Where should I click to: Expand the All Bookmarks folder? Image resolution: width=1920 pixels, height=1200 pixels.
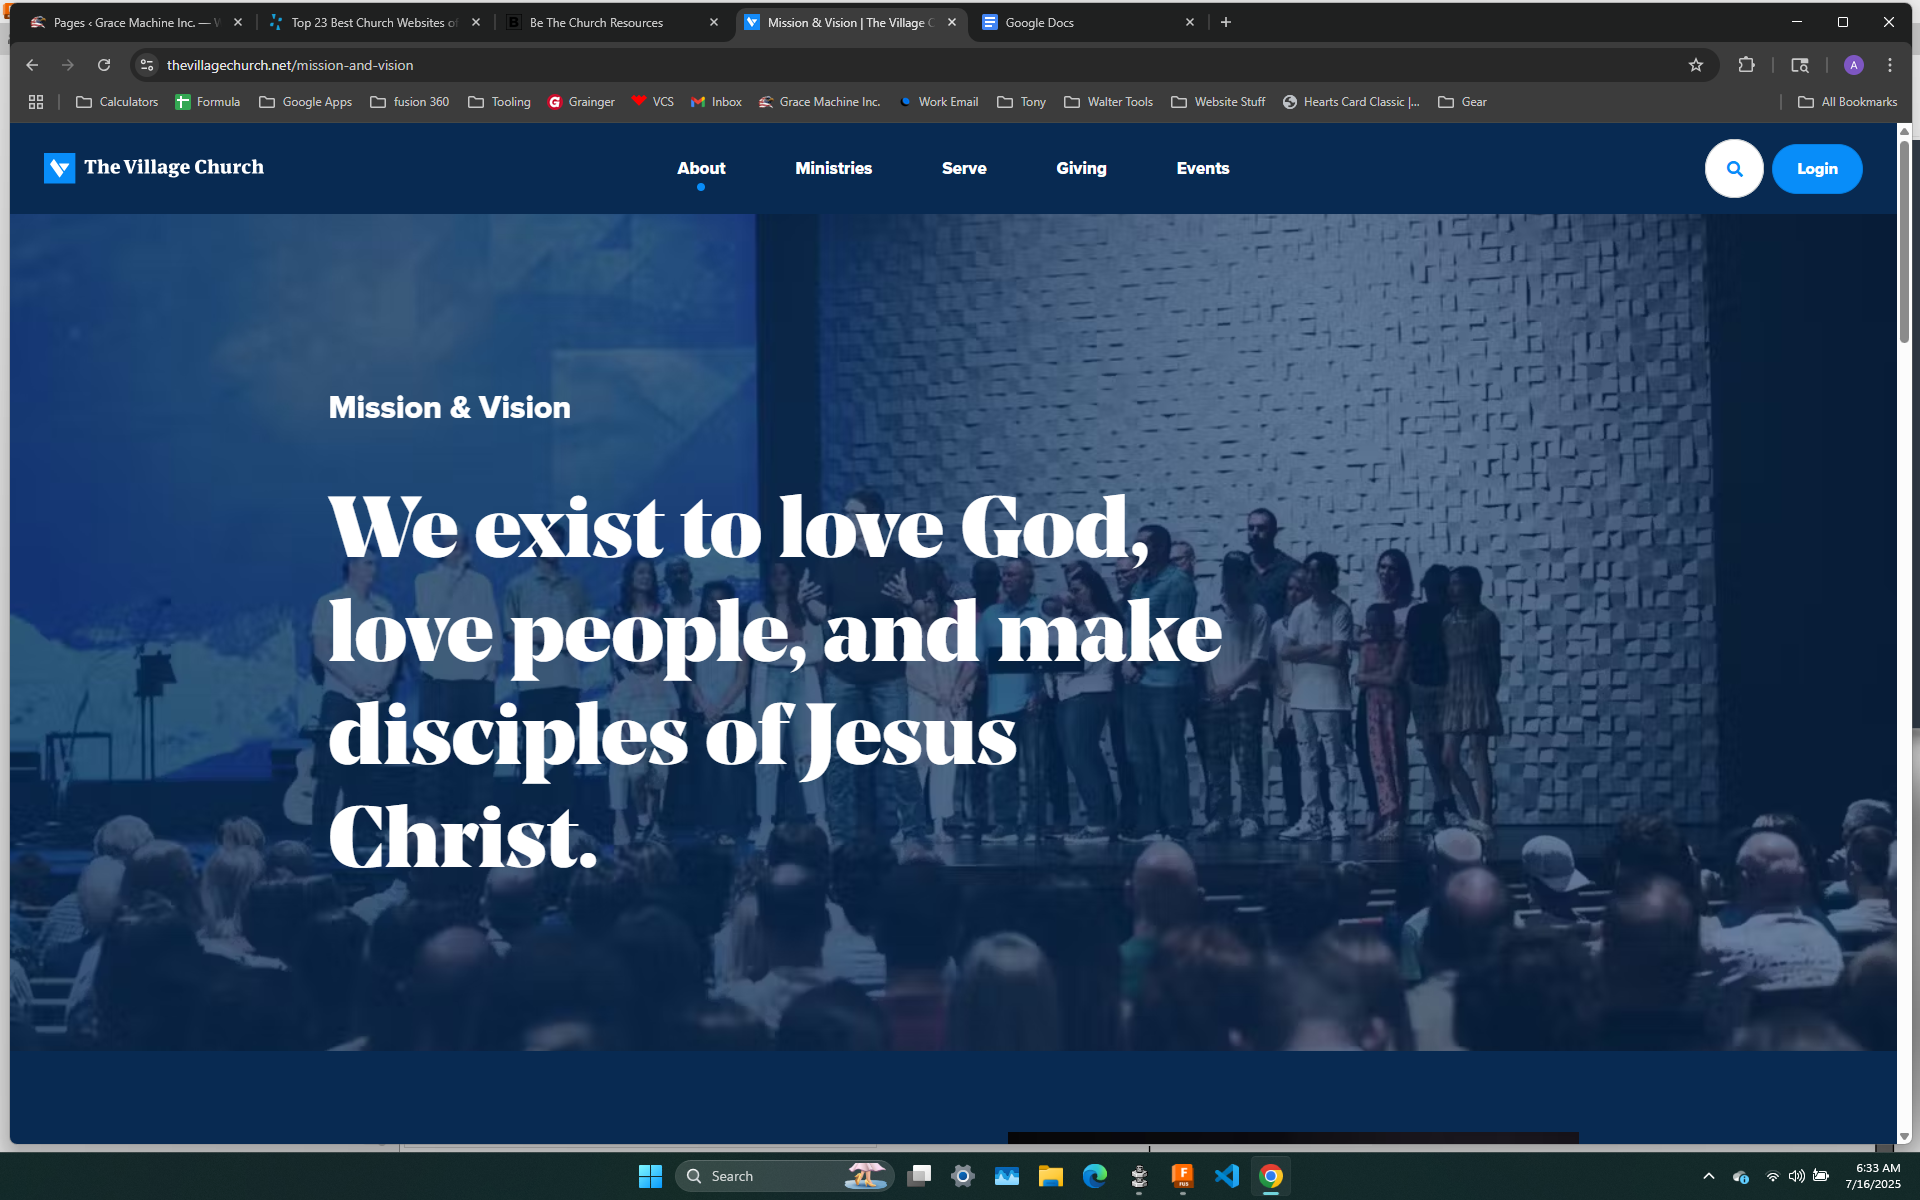coord(1847,102)
